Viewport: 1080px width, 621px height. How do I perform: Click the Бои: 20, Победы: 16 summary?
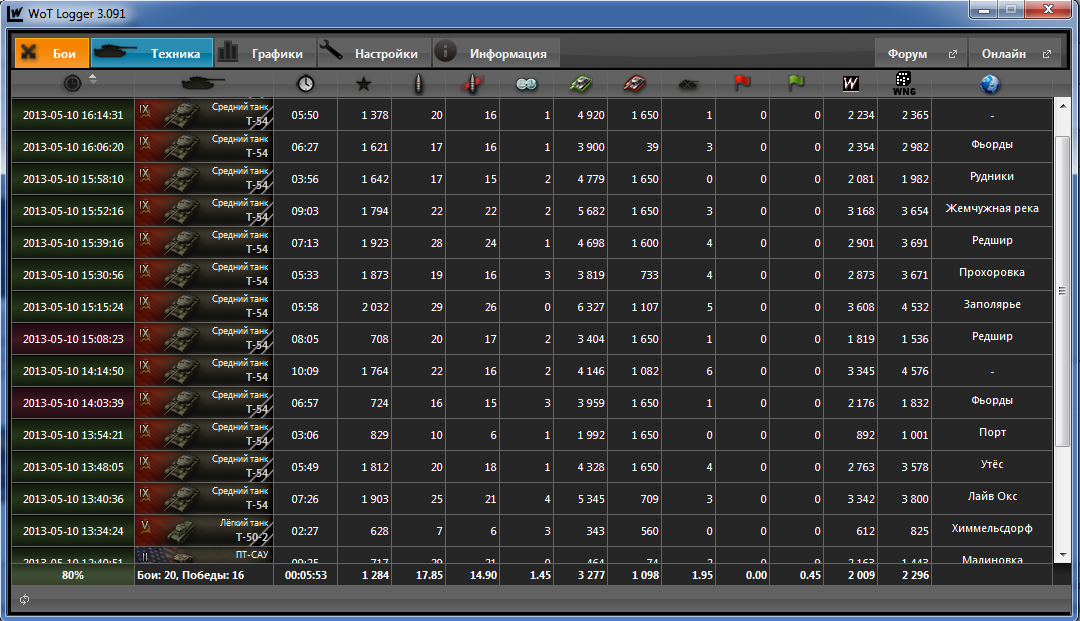coord(190,575)
